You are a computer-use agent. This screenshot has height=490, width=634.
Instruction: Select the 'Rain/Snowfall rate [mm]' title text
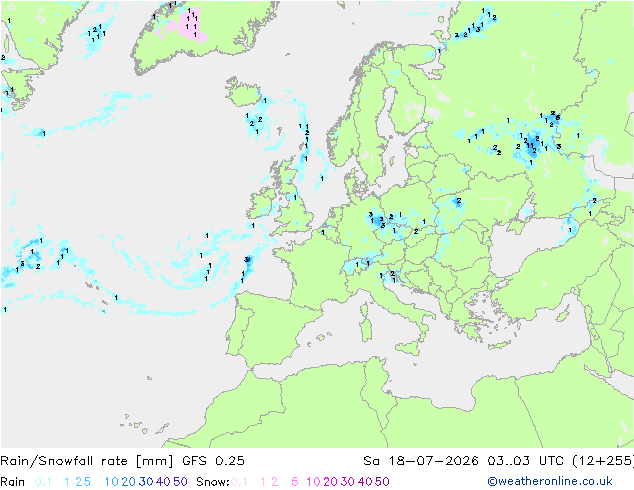[x=87, y=461]
